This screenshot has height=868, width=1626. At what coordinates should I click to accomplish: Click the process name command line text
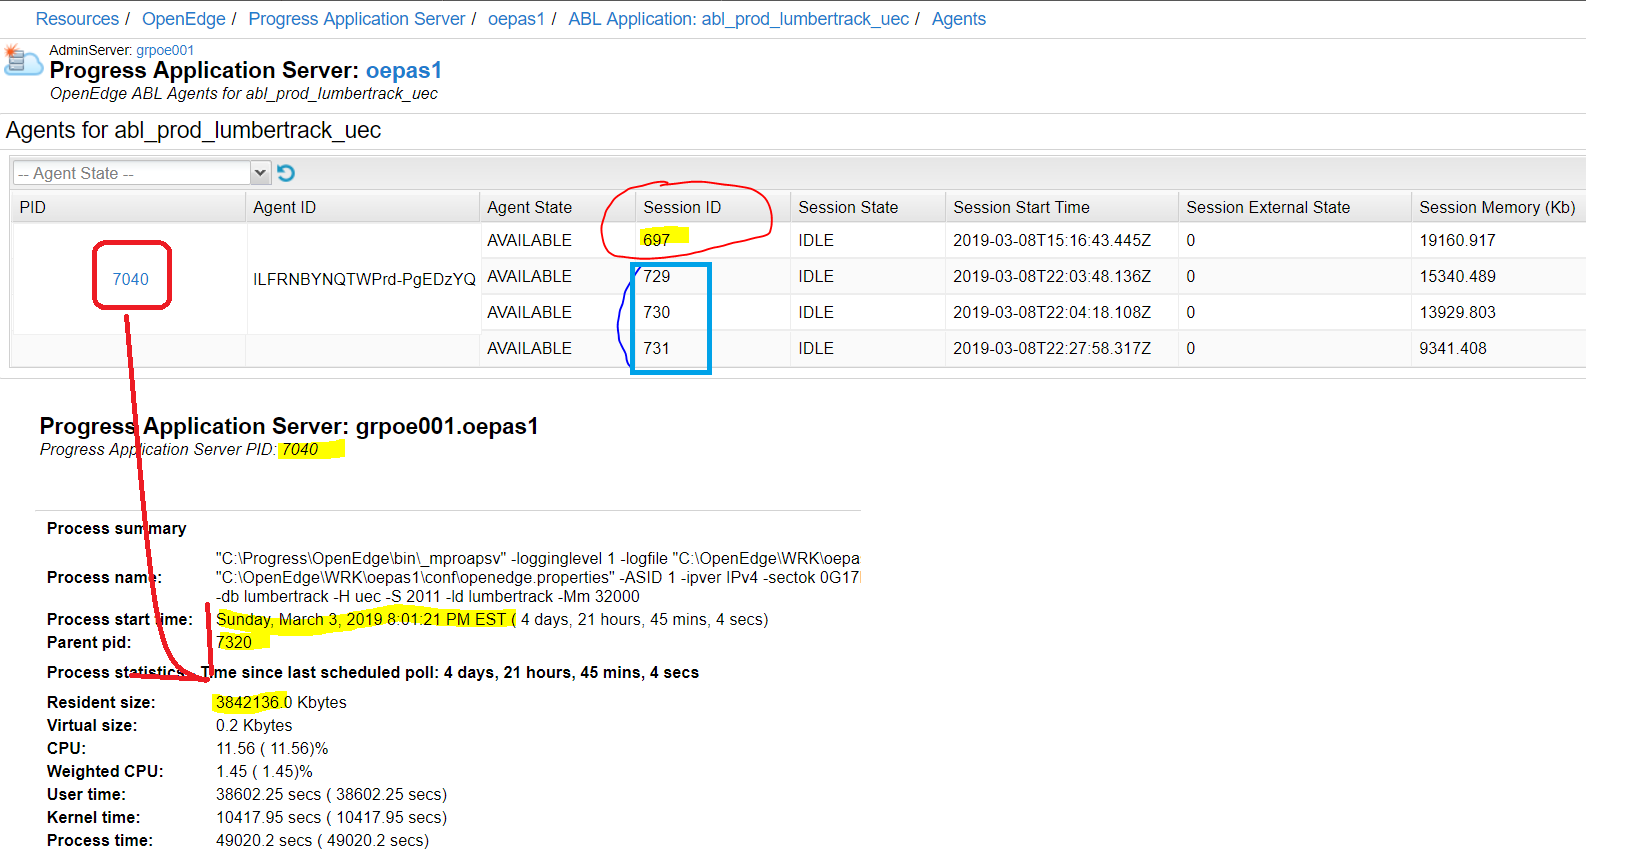[x=538, y=577]
